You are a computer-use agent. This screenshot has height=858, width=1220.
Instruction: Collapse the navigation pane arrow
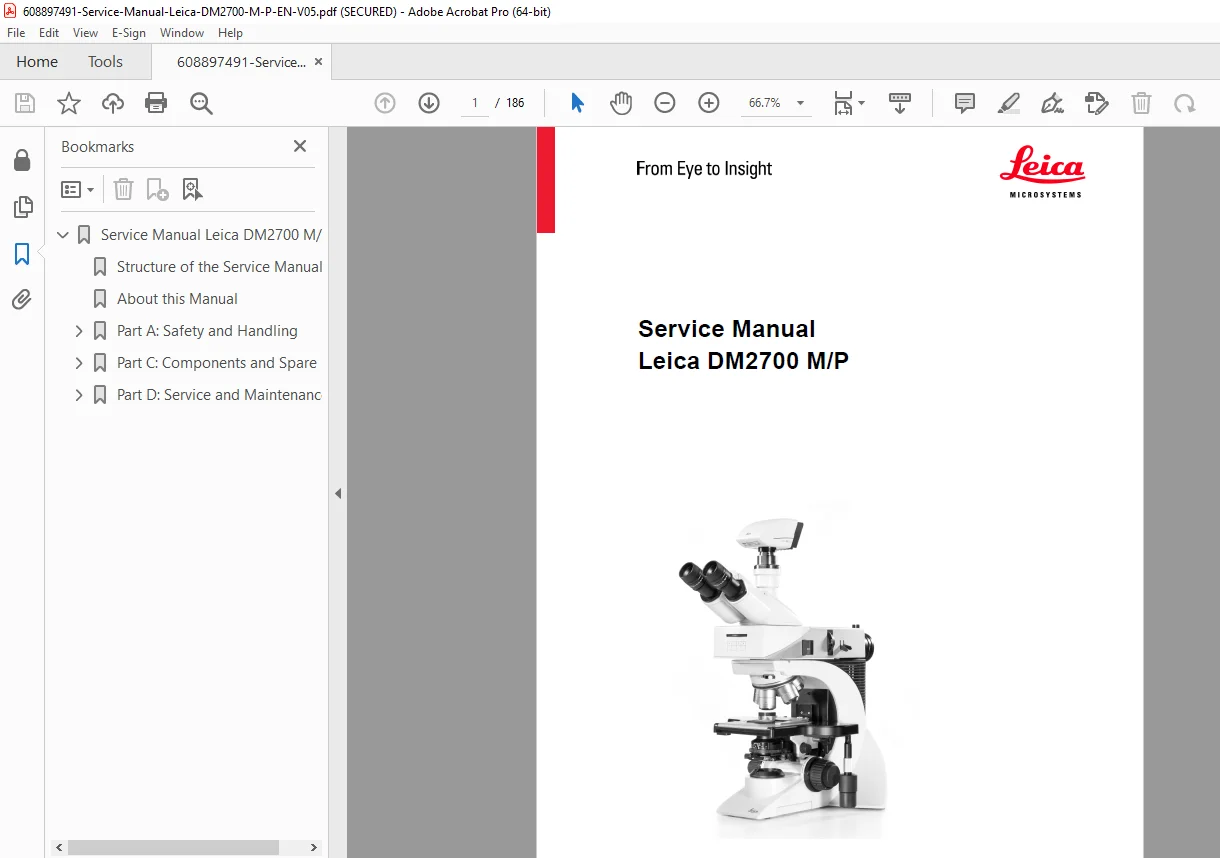338,493
